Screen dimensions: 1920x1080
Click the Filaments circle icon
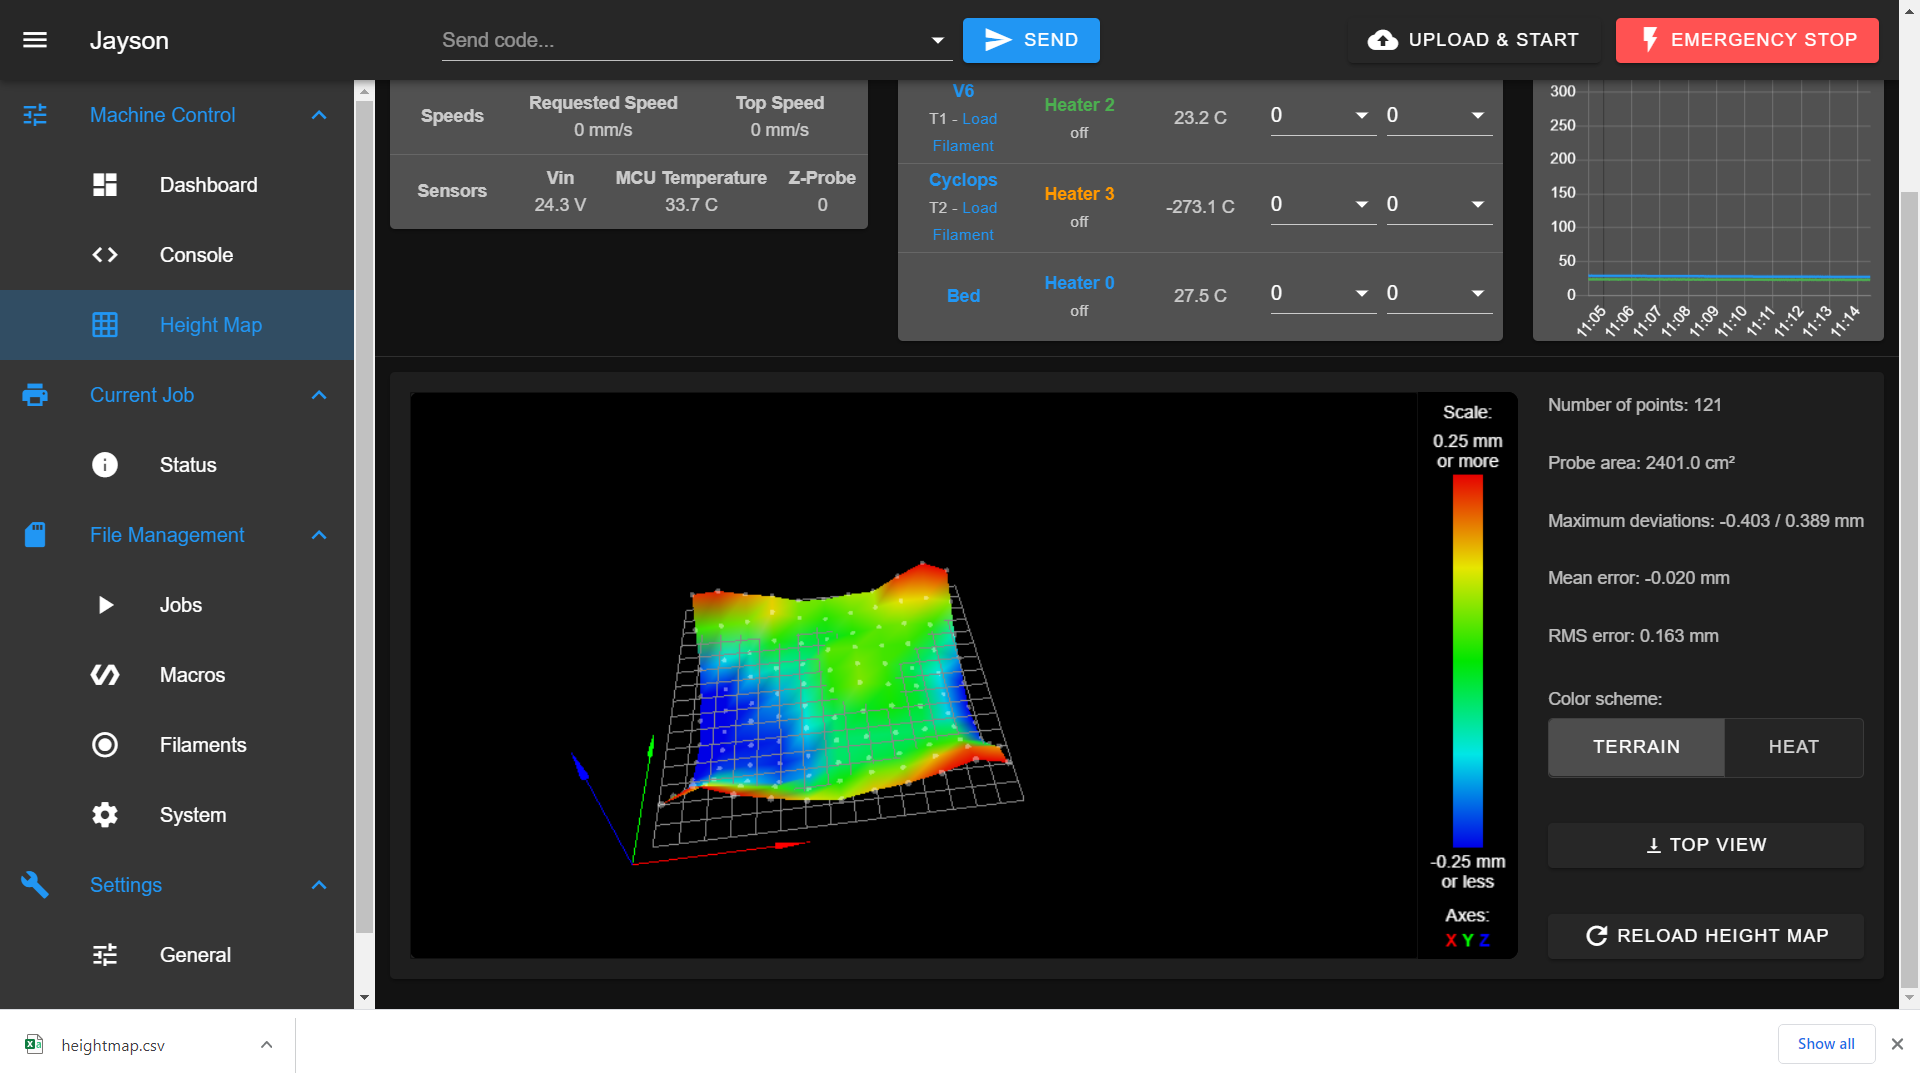(105, 745)
